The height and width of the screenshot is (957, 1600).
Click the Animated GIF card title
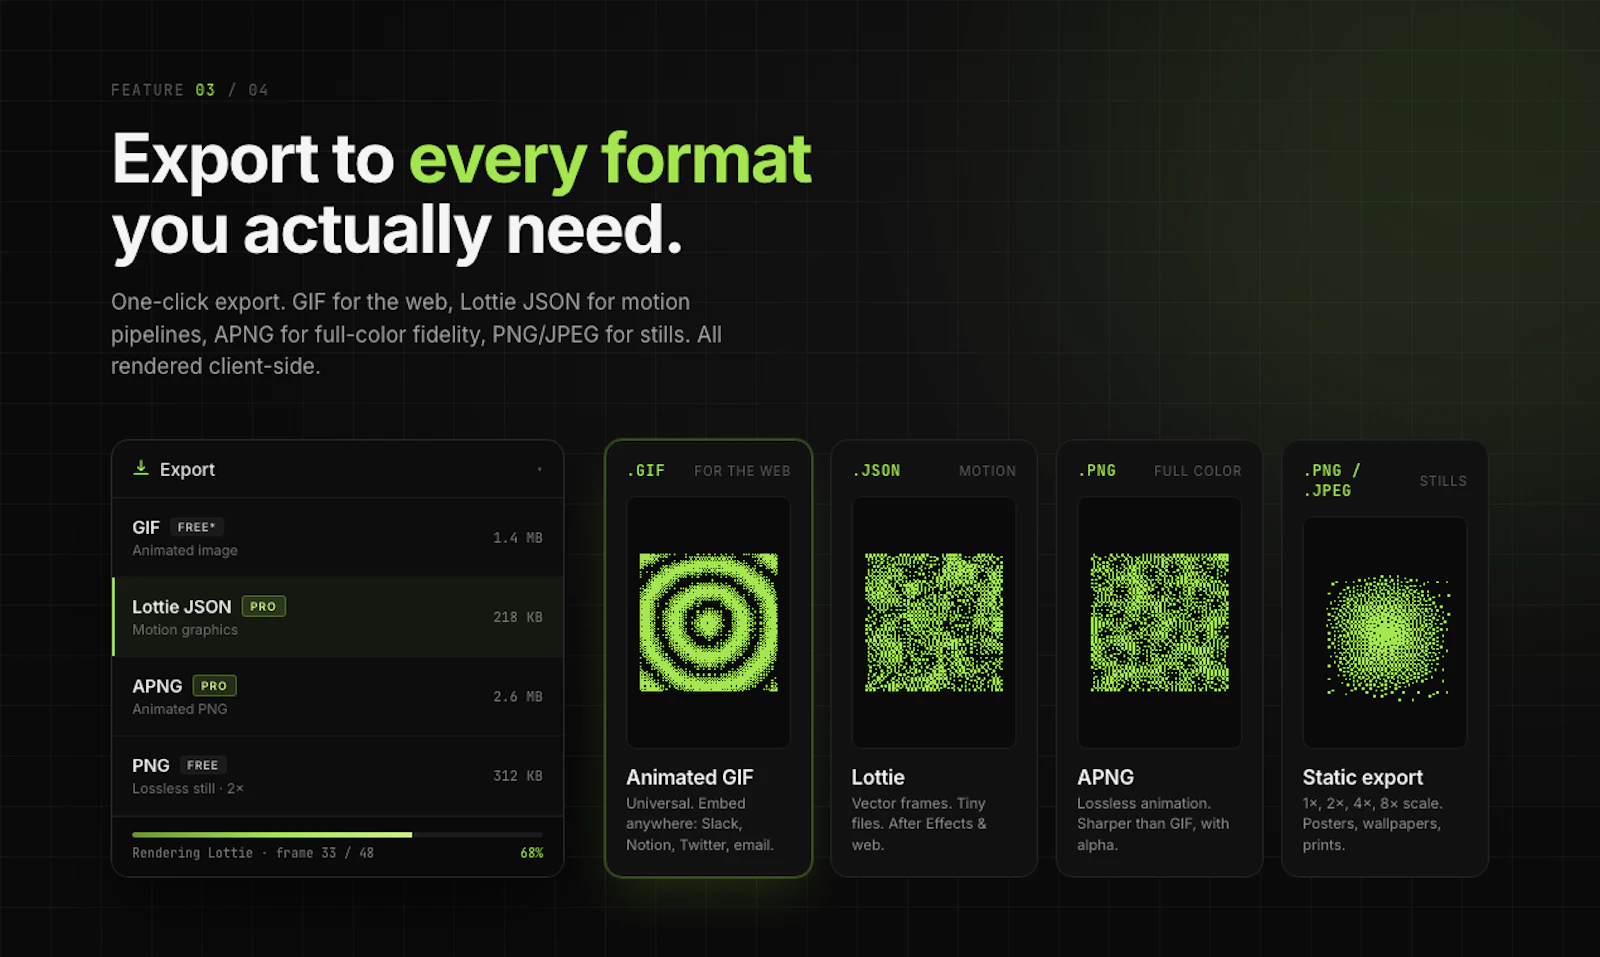point(690,777)
